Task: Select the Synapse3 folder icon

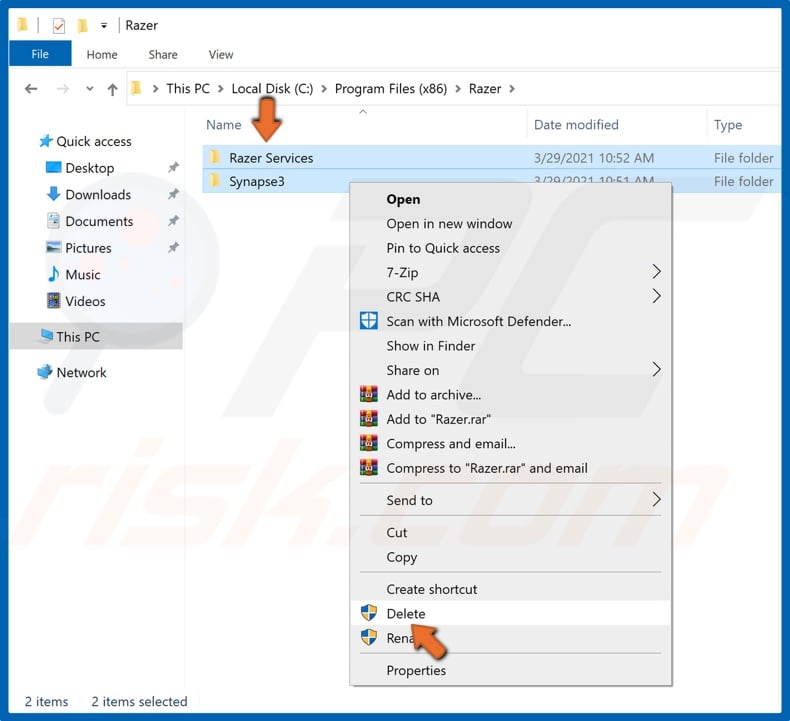Action: click(215, 180)
